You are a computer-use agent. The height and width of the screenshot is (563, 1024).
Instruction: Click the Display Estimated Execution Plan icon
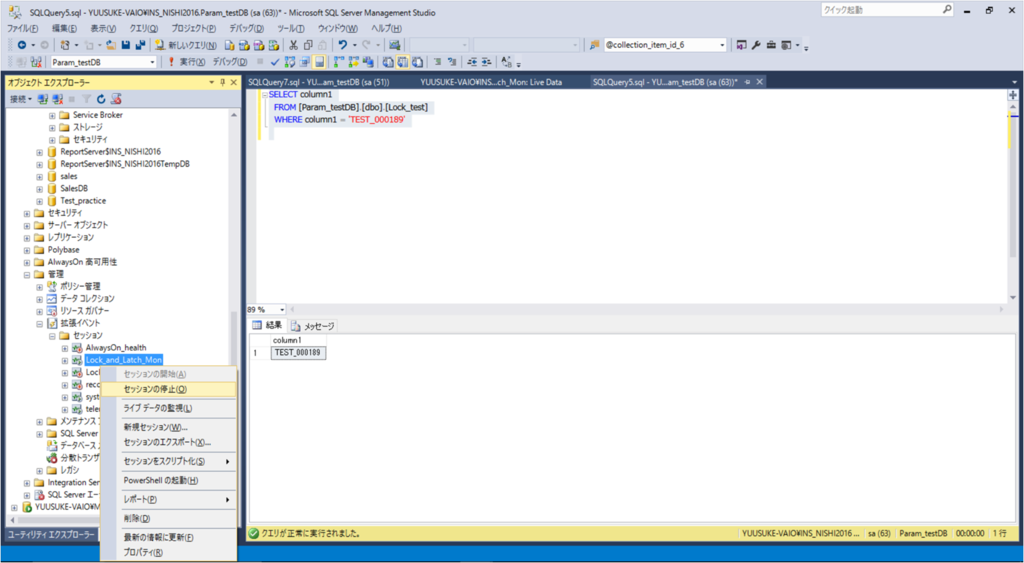(288, 62)
